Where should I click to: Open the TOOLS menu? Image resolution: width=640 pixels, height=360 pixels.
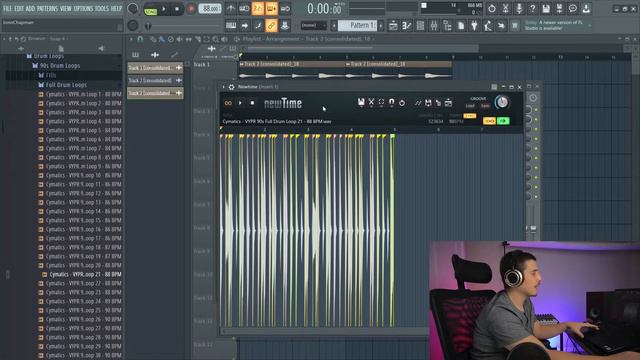pyautogui.click(x=102, y=8)
